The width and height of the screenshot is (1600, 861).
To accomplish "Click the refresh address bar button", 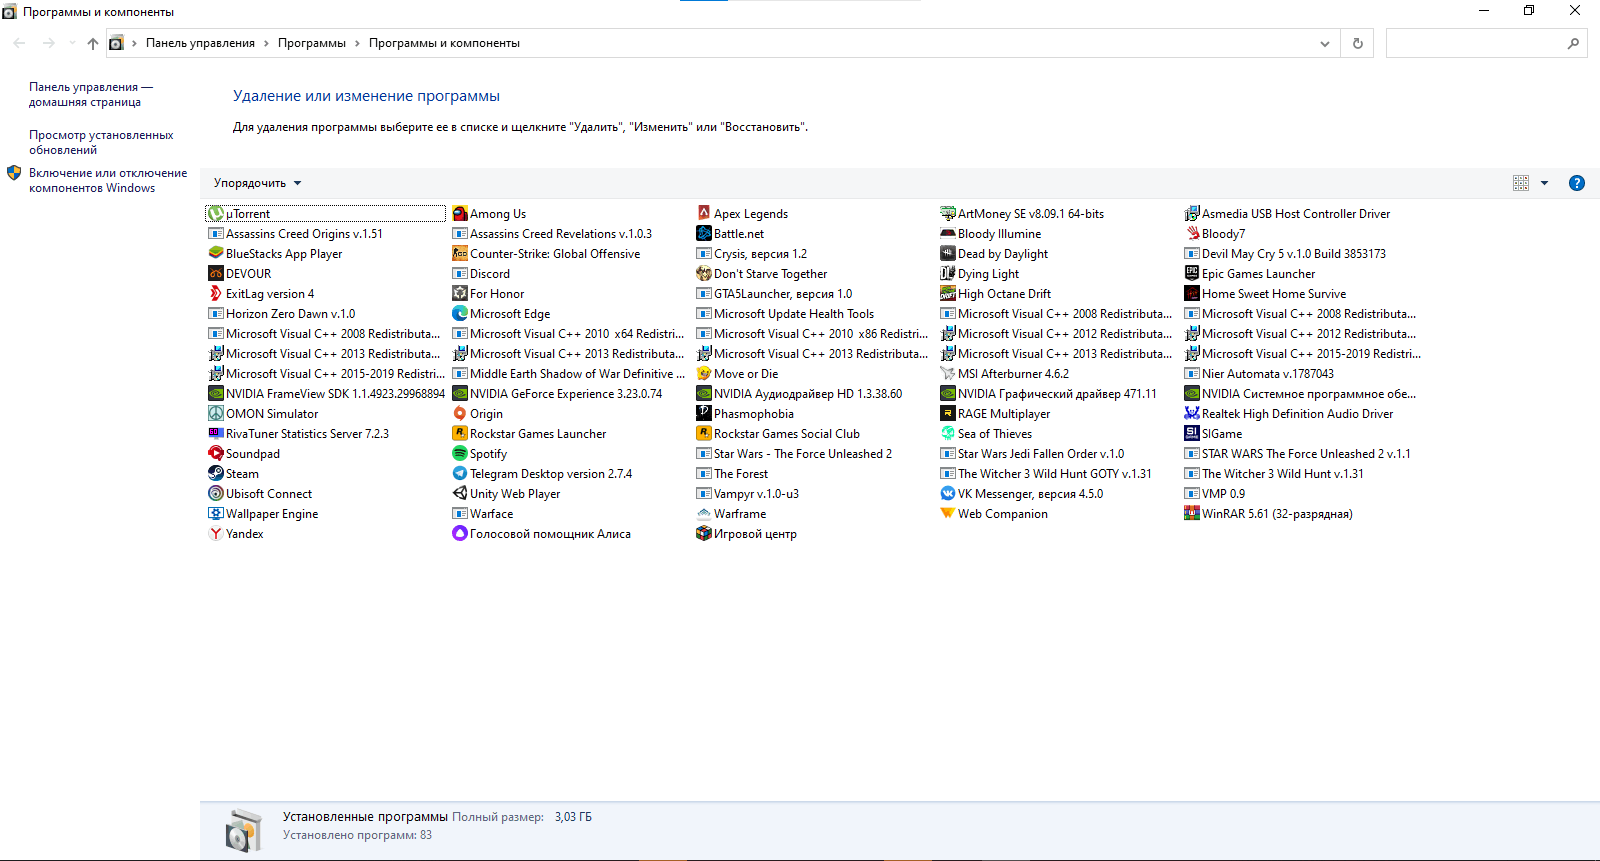I will [1358, 43].
